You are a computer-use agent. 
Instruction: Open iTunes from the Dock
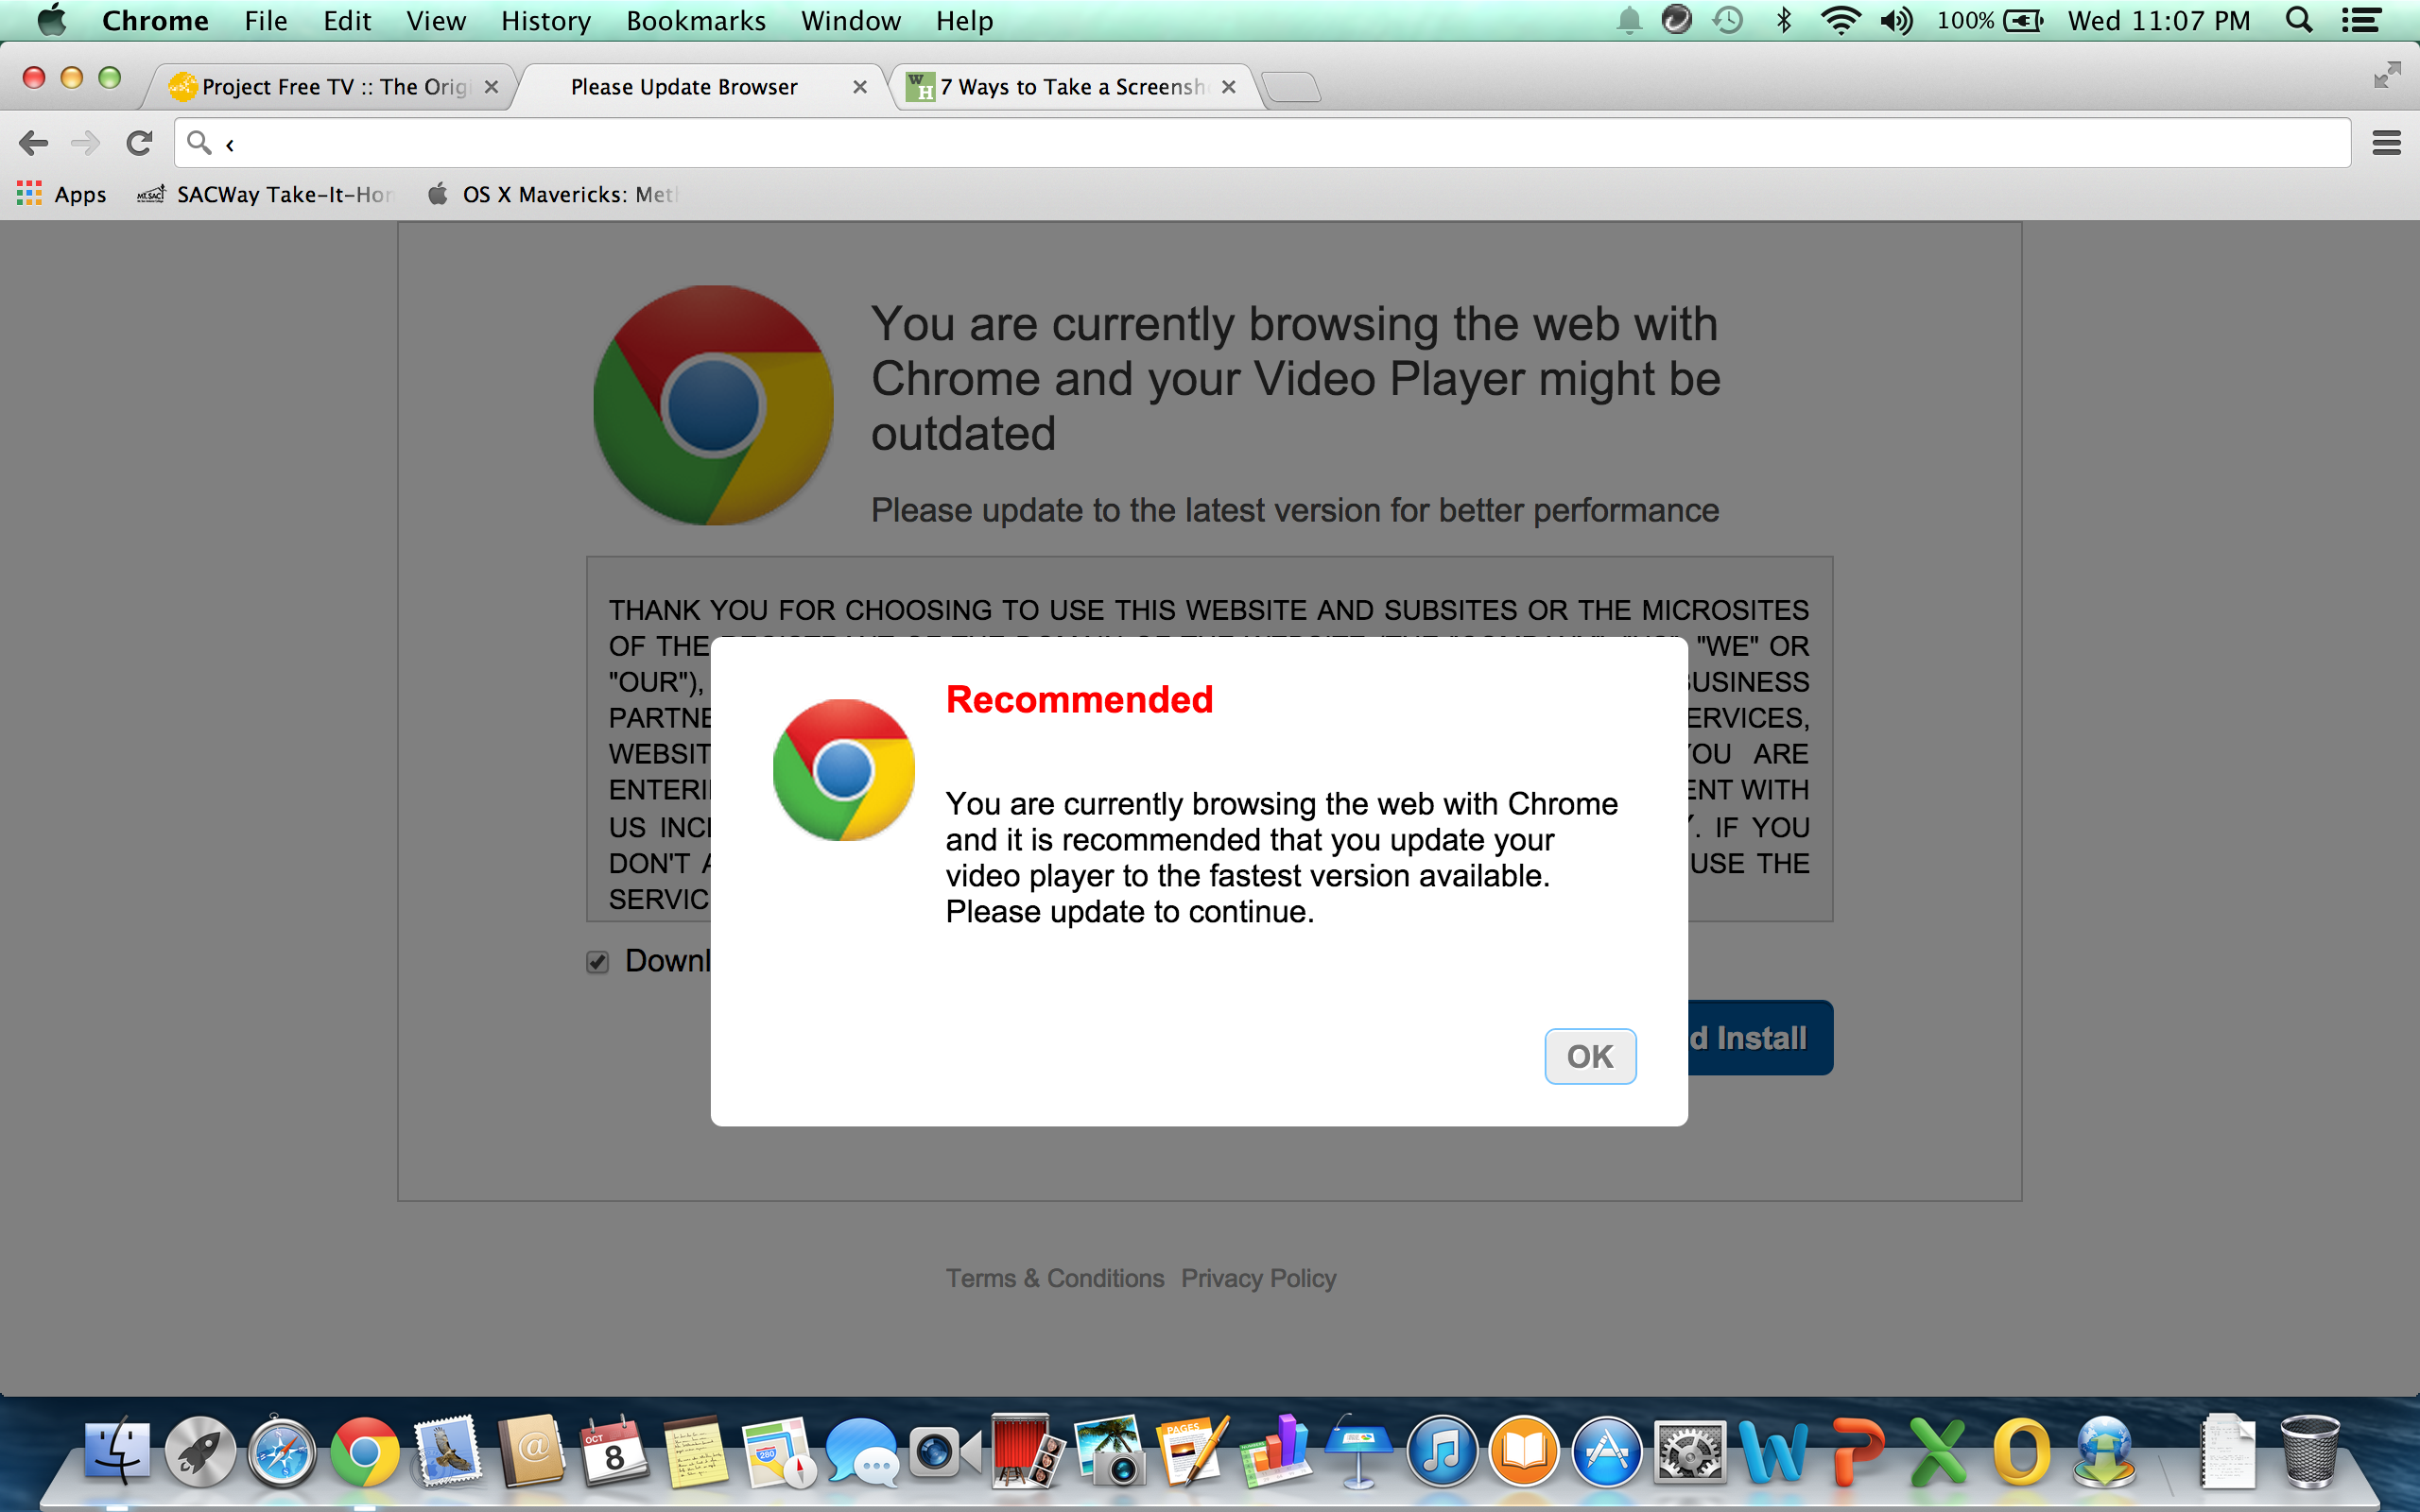[x=1441, y=1450]
